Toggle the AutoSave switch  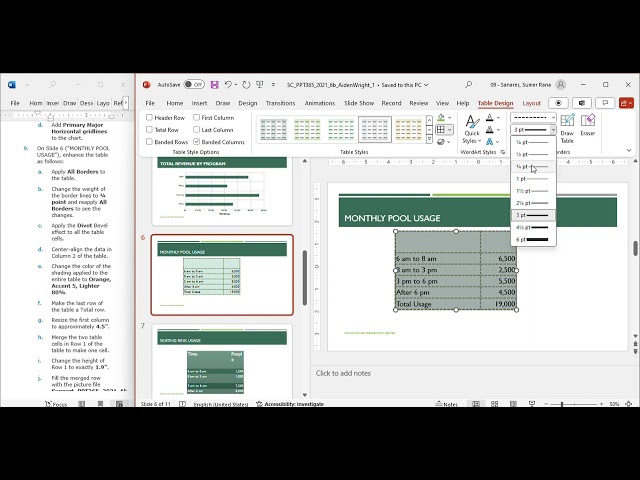point(194,84)
